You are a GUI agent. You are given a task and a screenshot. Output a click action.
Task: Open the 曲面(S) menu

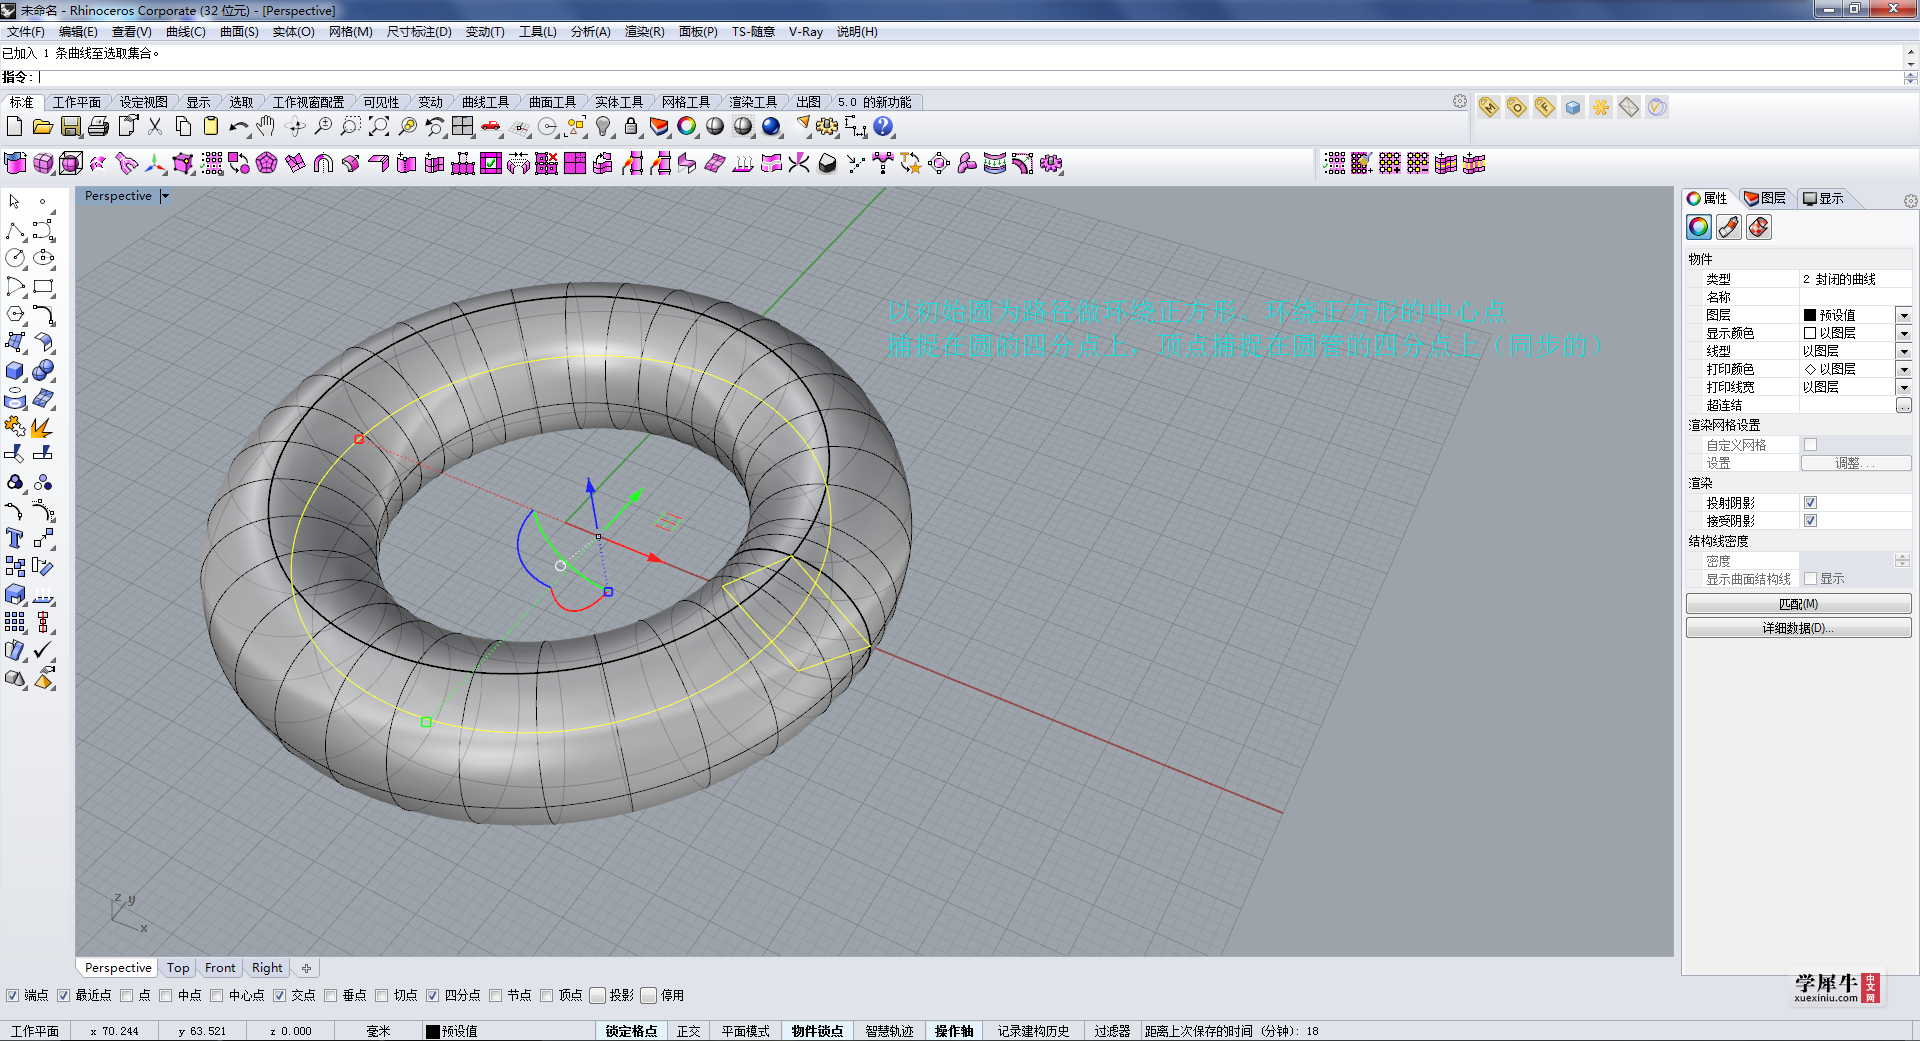click(239, 32)
